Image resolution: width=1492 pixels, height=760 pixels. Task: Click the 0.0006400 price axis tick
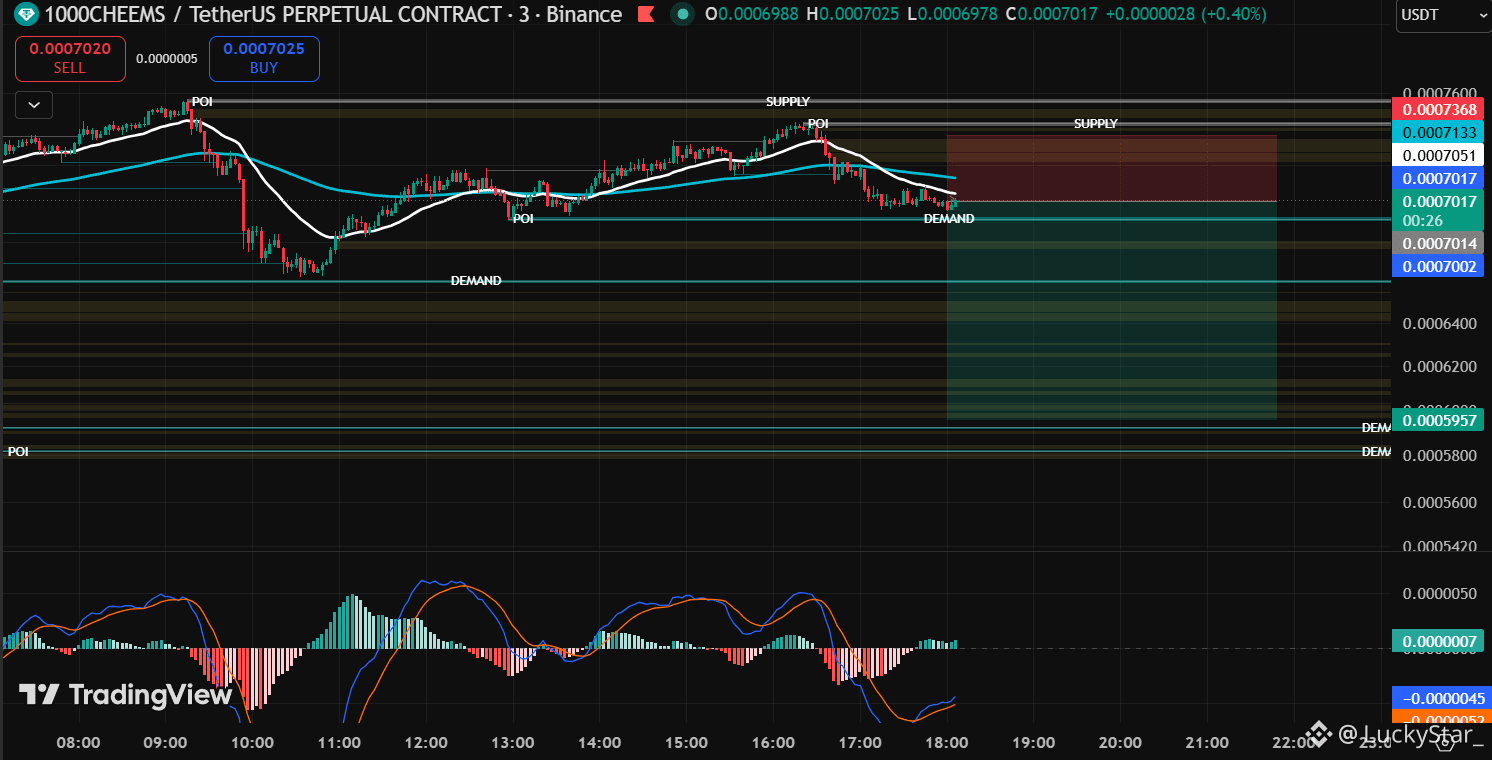tap(1439, 323)
